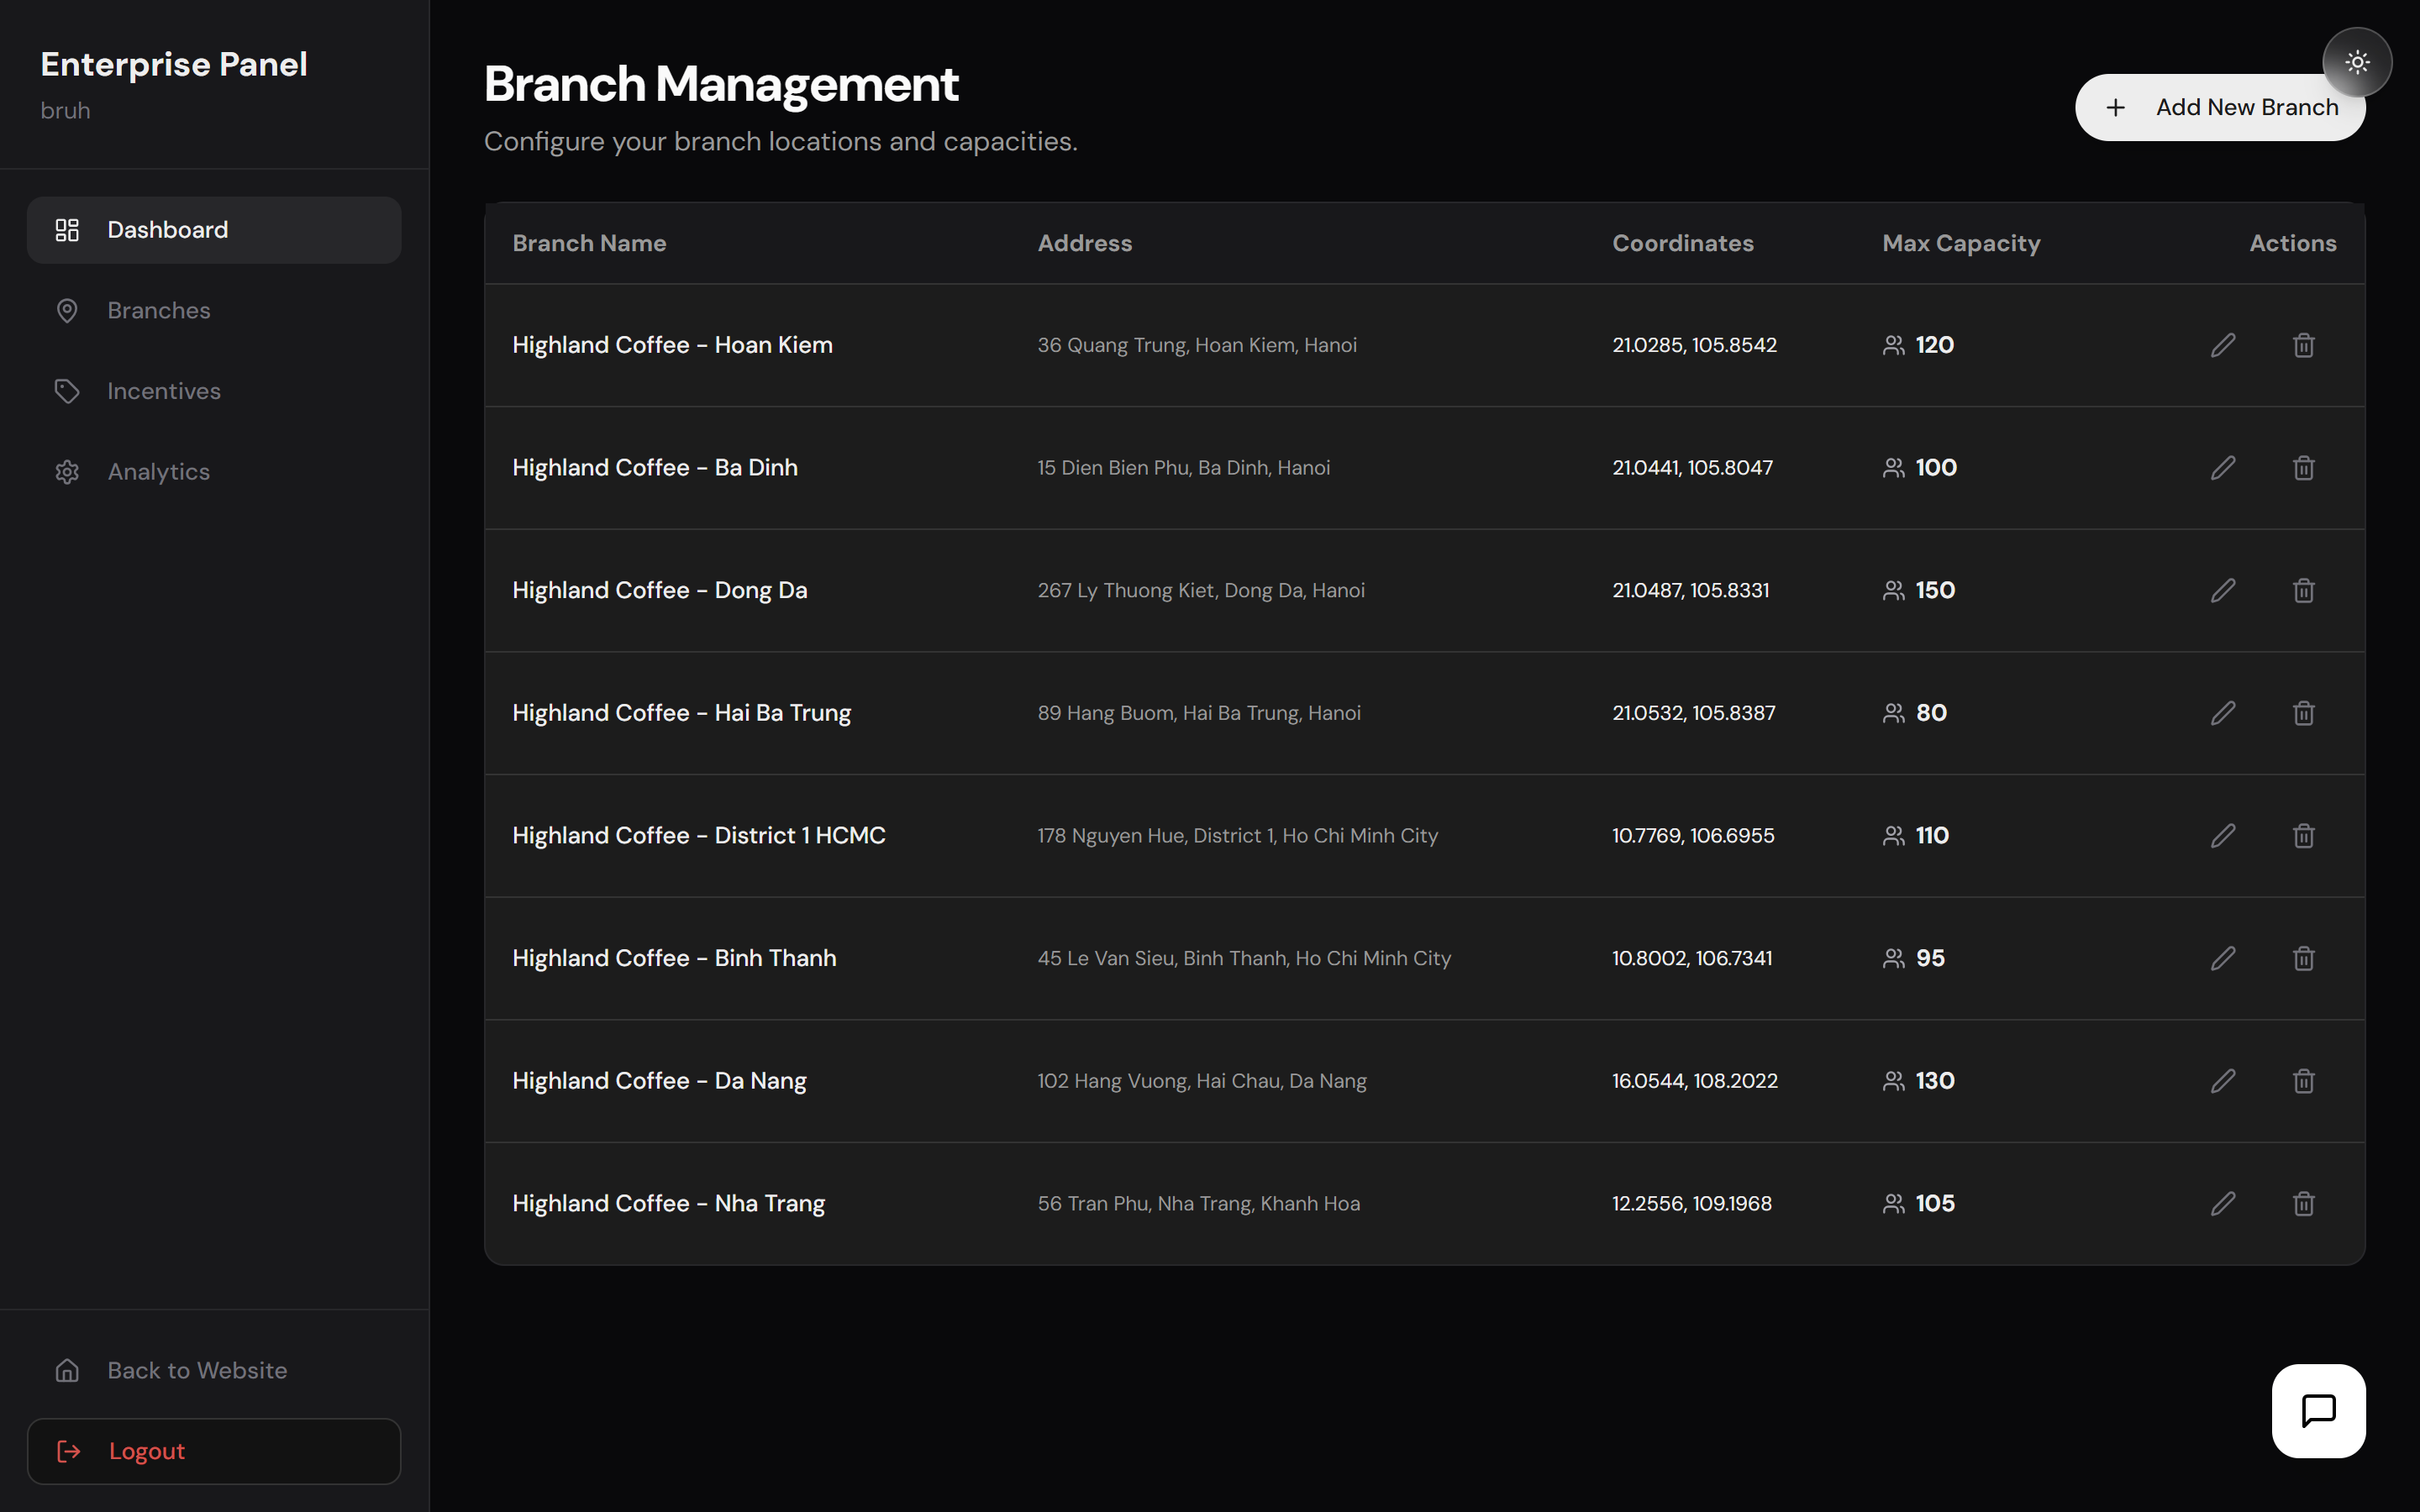2420x1512 pixels.
Task: Open Dashboard in the sidebar
Action: (x=214, y=230)
